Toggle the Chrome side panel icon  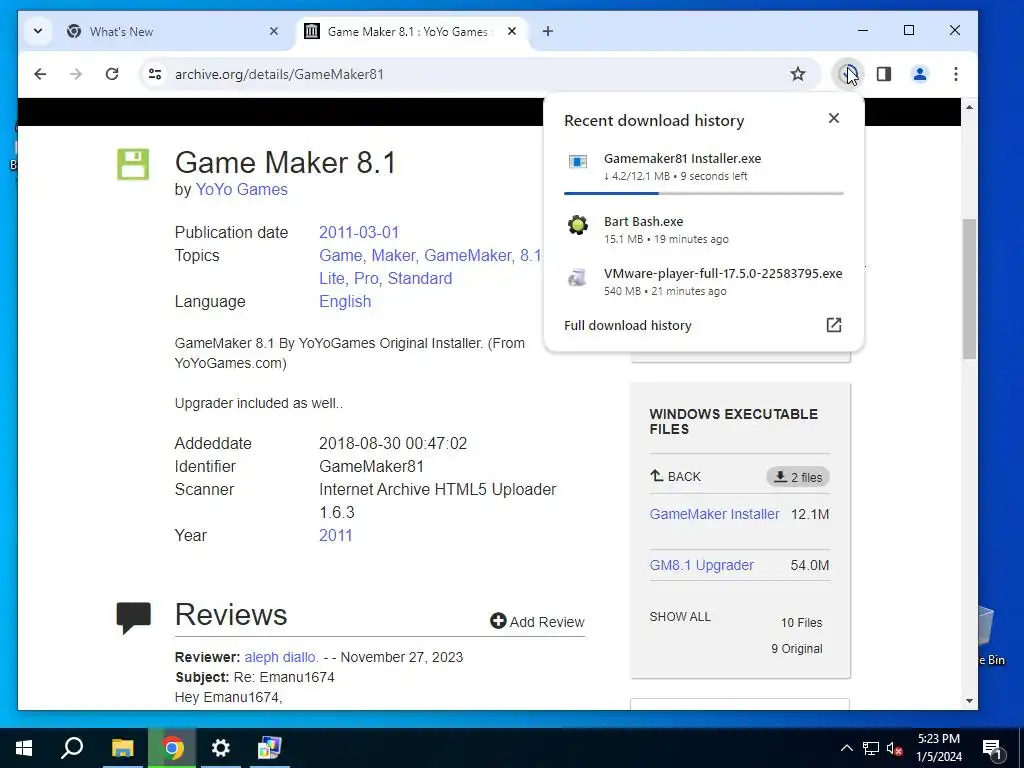tap(884, 74)
